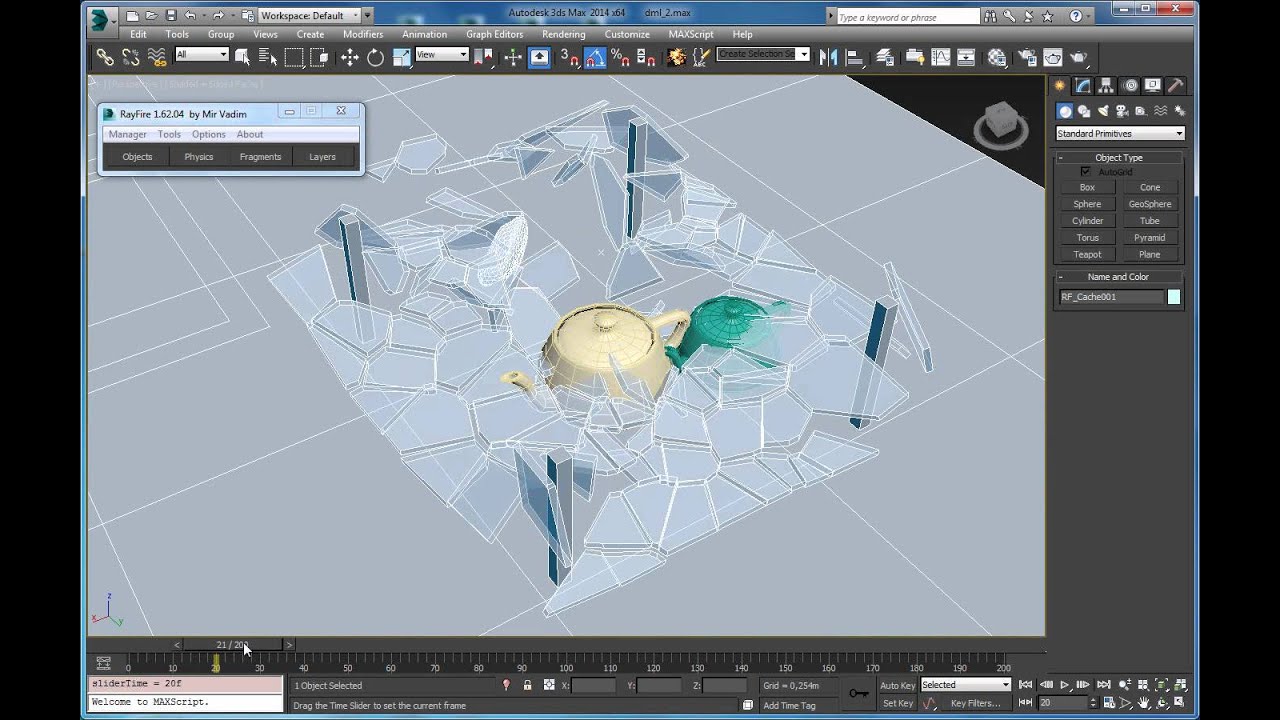Open the Animation menu
Screen dimensions: 1280x720
click(424, 34)
